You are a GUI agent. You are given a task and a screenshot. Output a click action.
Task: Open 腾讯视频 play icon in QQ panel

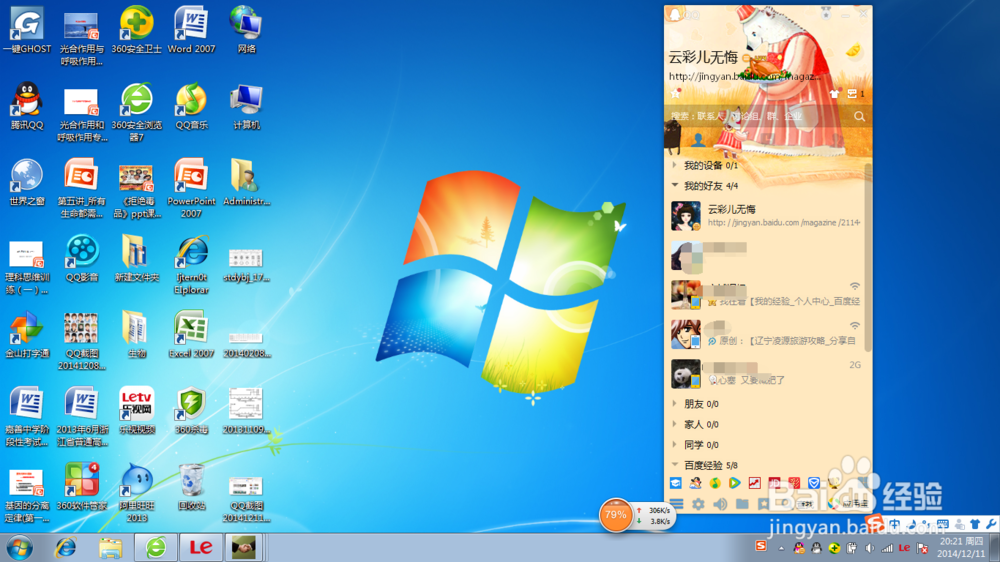tap(735, 483)
